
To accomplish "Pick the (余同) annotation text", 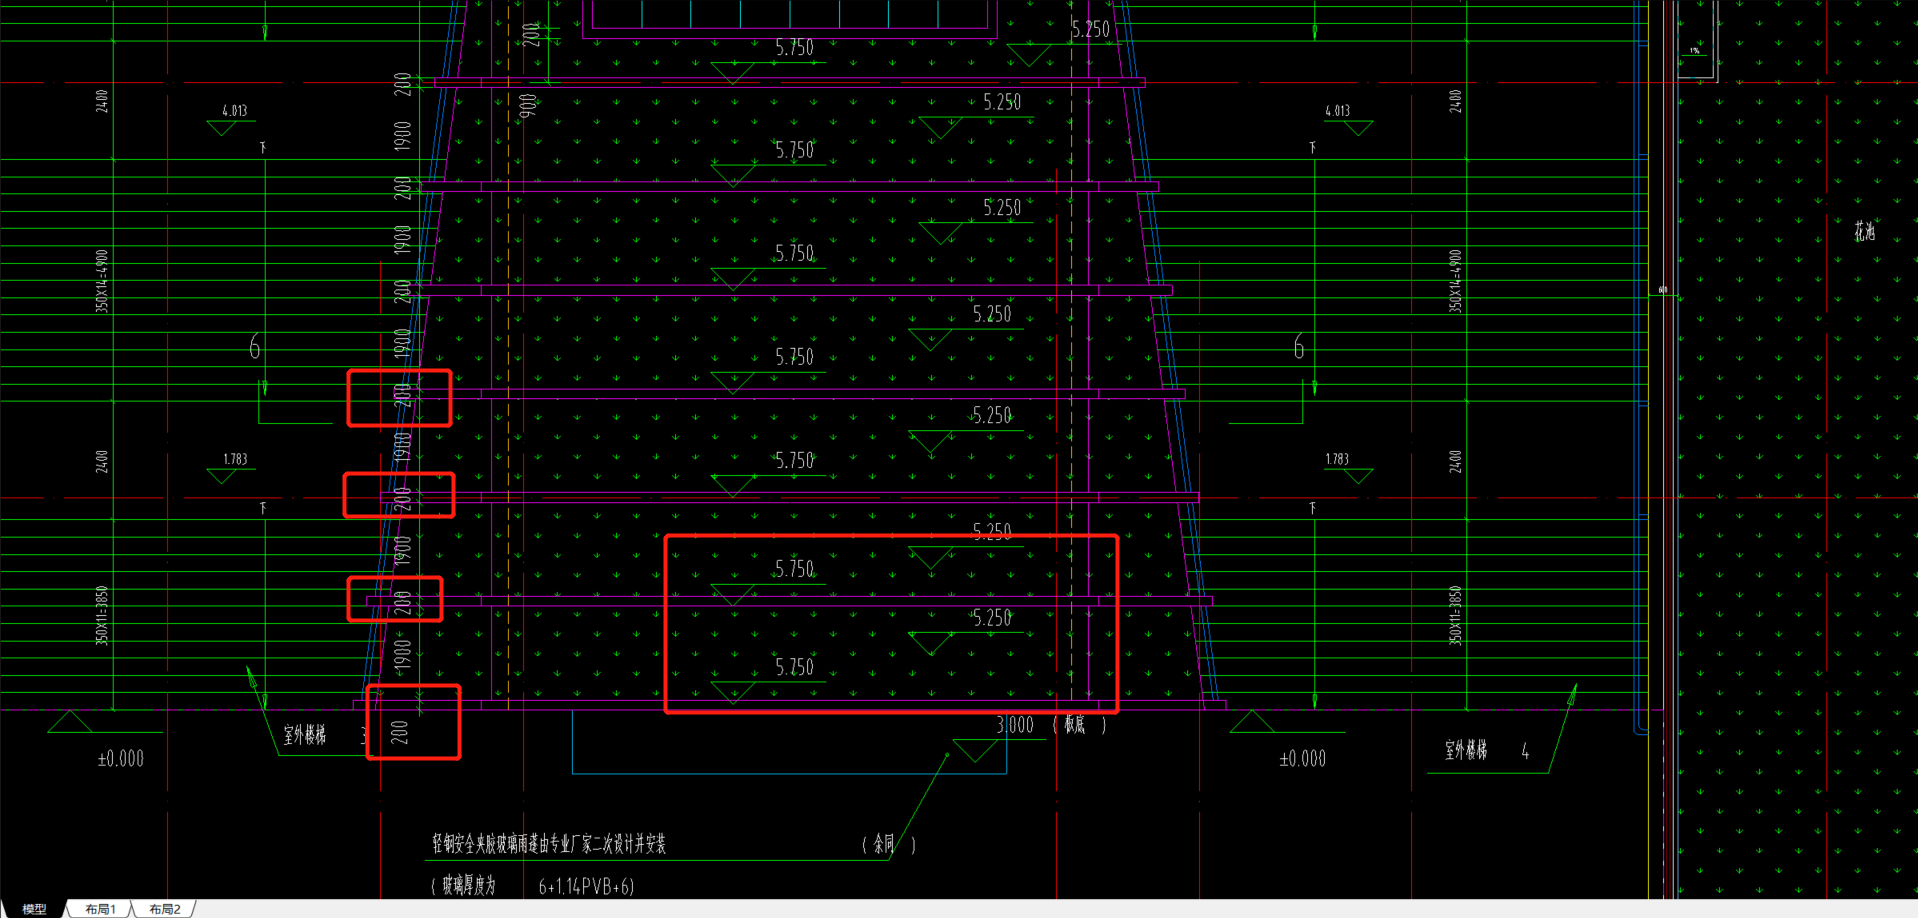I will 888,845.
